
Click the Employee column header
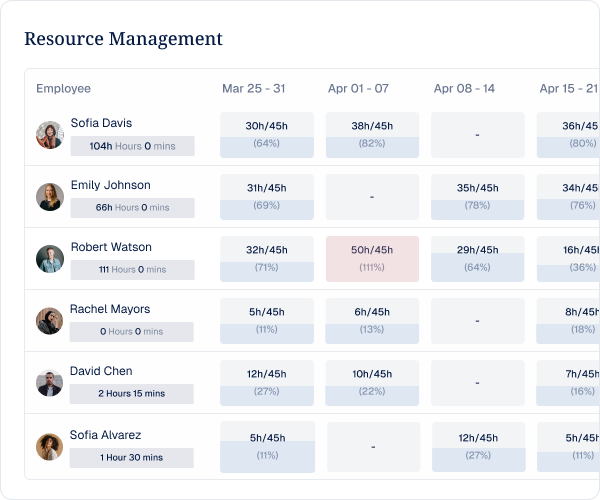click(64, 88)
